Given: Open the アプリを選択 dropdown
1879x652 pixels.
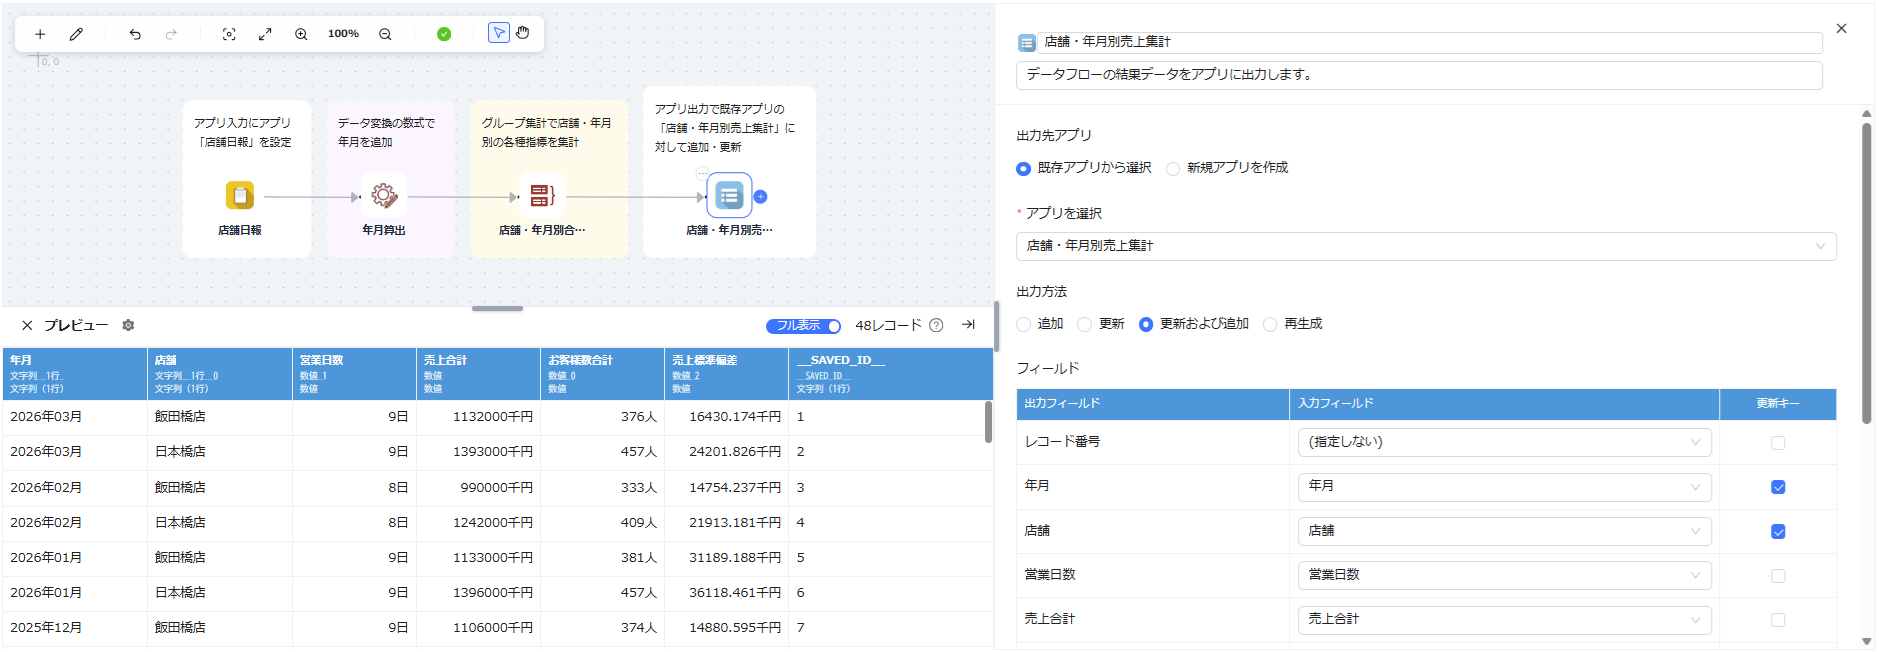Looking at the screenshot, I should (1426, 246).
